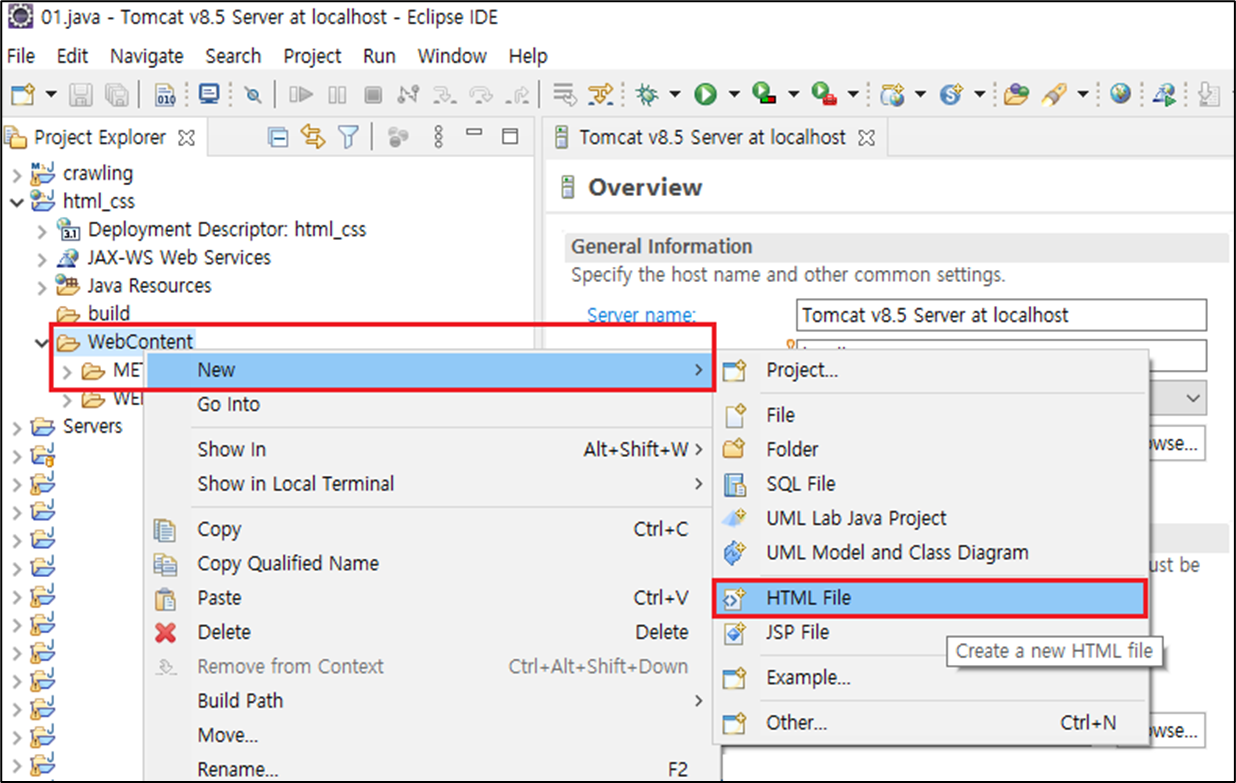Viewport: 1236px width, 783px height.
Task: Click the Open Type folder icon
Action: tap(1017, 95)
